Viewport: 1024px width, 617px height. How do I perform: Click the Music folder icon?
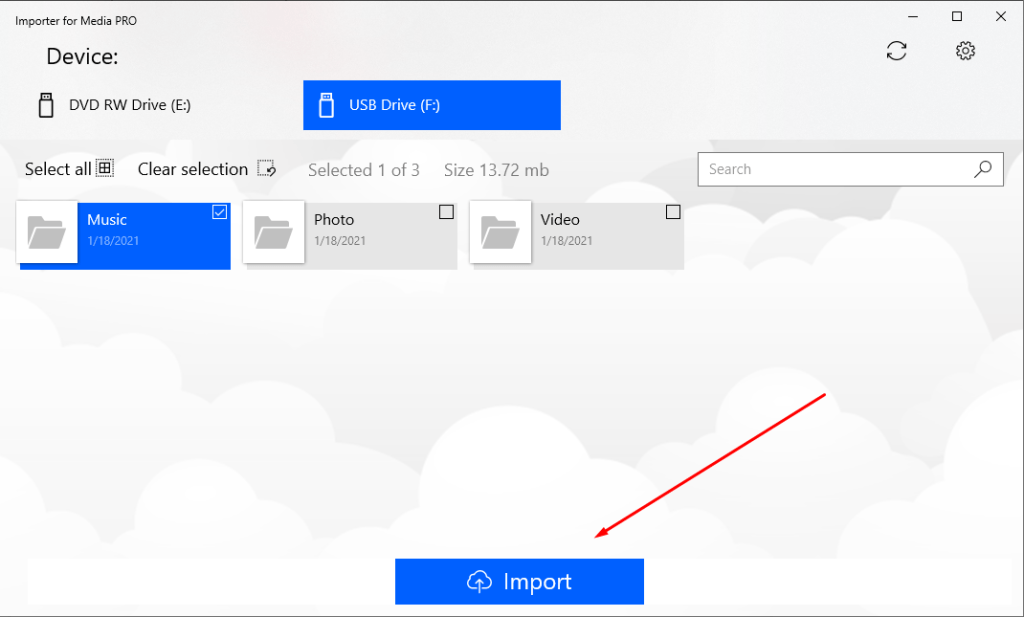48,233
